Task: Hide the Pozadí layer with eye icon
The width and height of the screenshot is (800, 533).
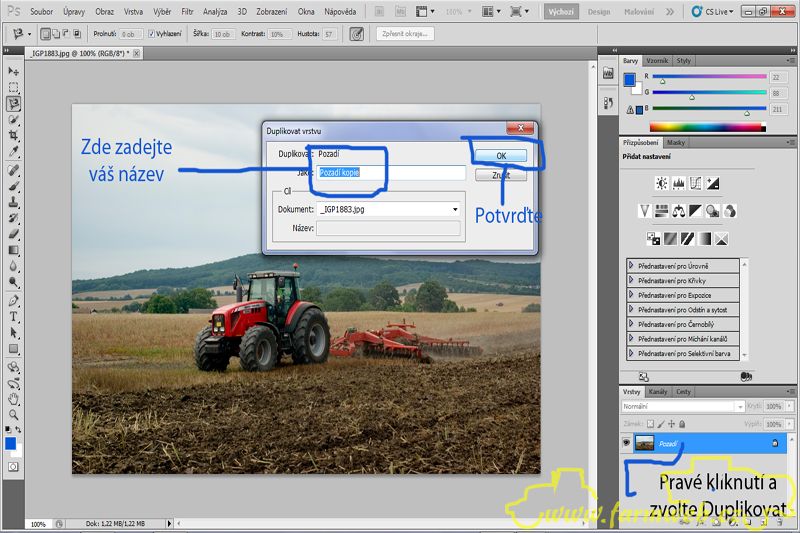Action: tap(625, 443)
